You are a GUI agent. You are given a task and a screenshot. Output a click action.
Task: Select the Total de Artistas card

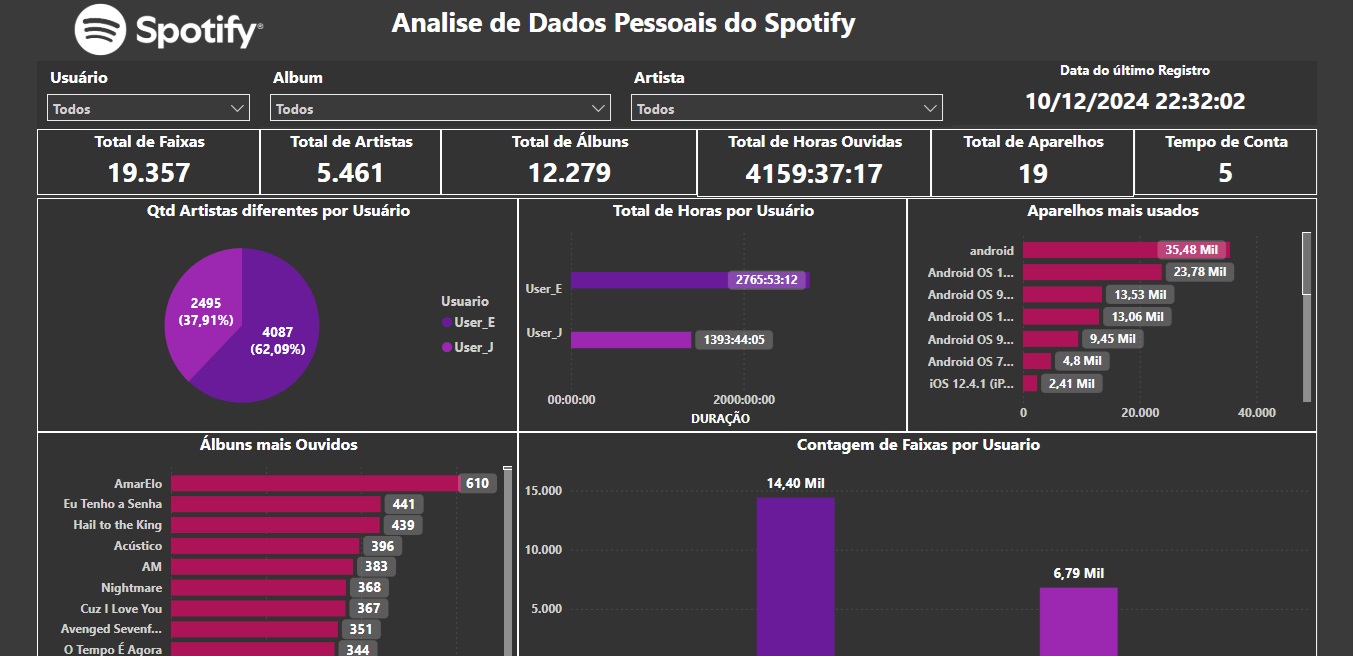pyautogui.click(x=351, y=162)
